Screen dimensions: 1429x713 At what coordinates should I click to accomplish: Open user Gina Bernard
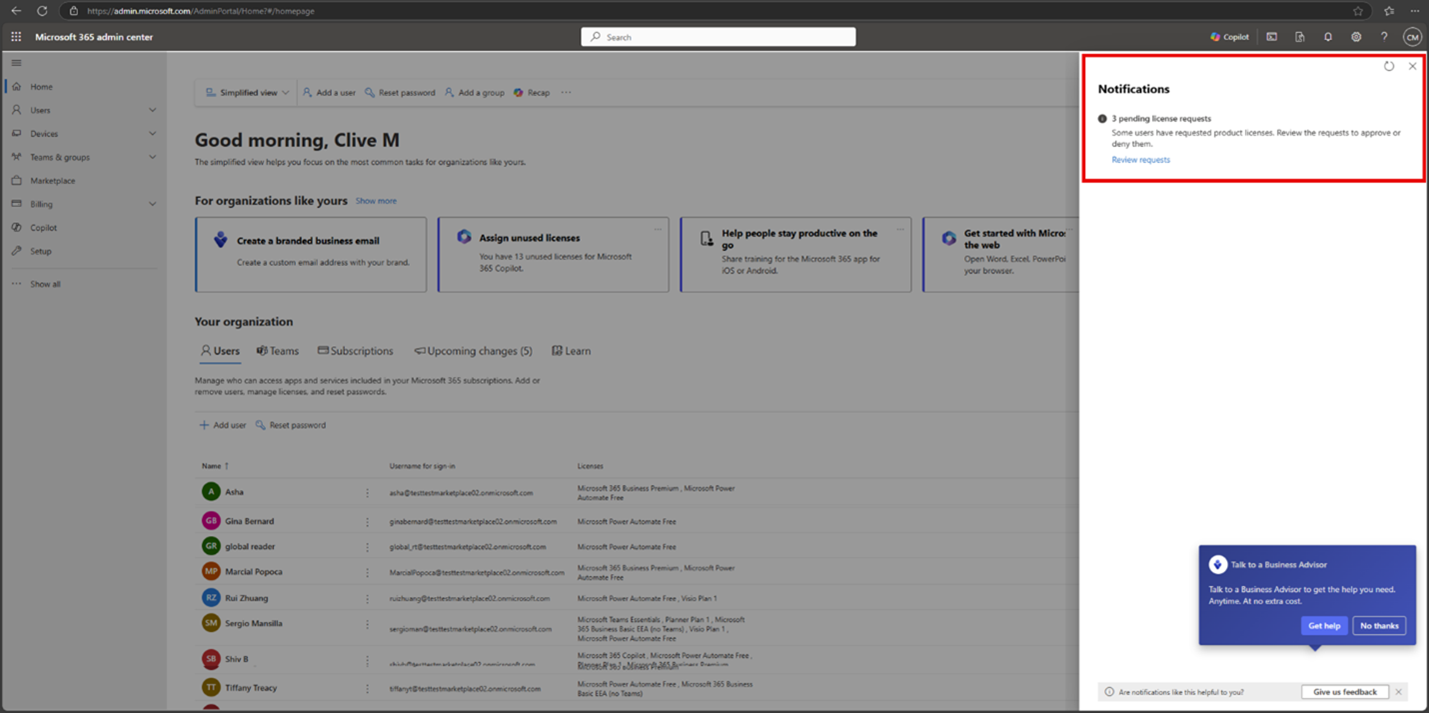(x=249, y=521)
